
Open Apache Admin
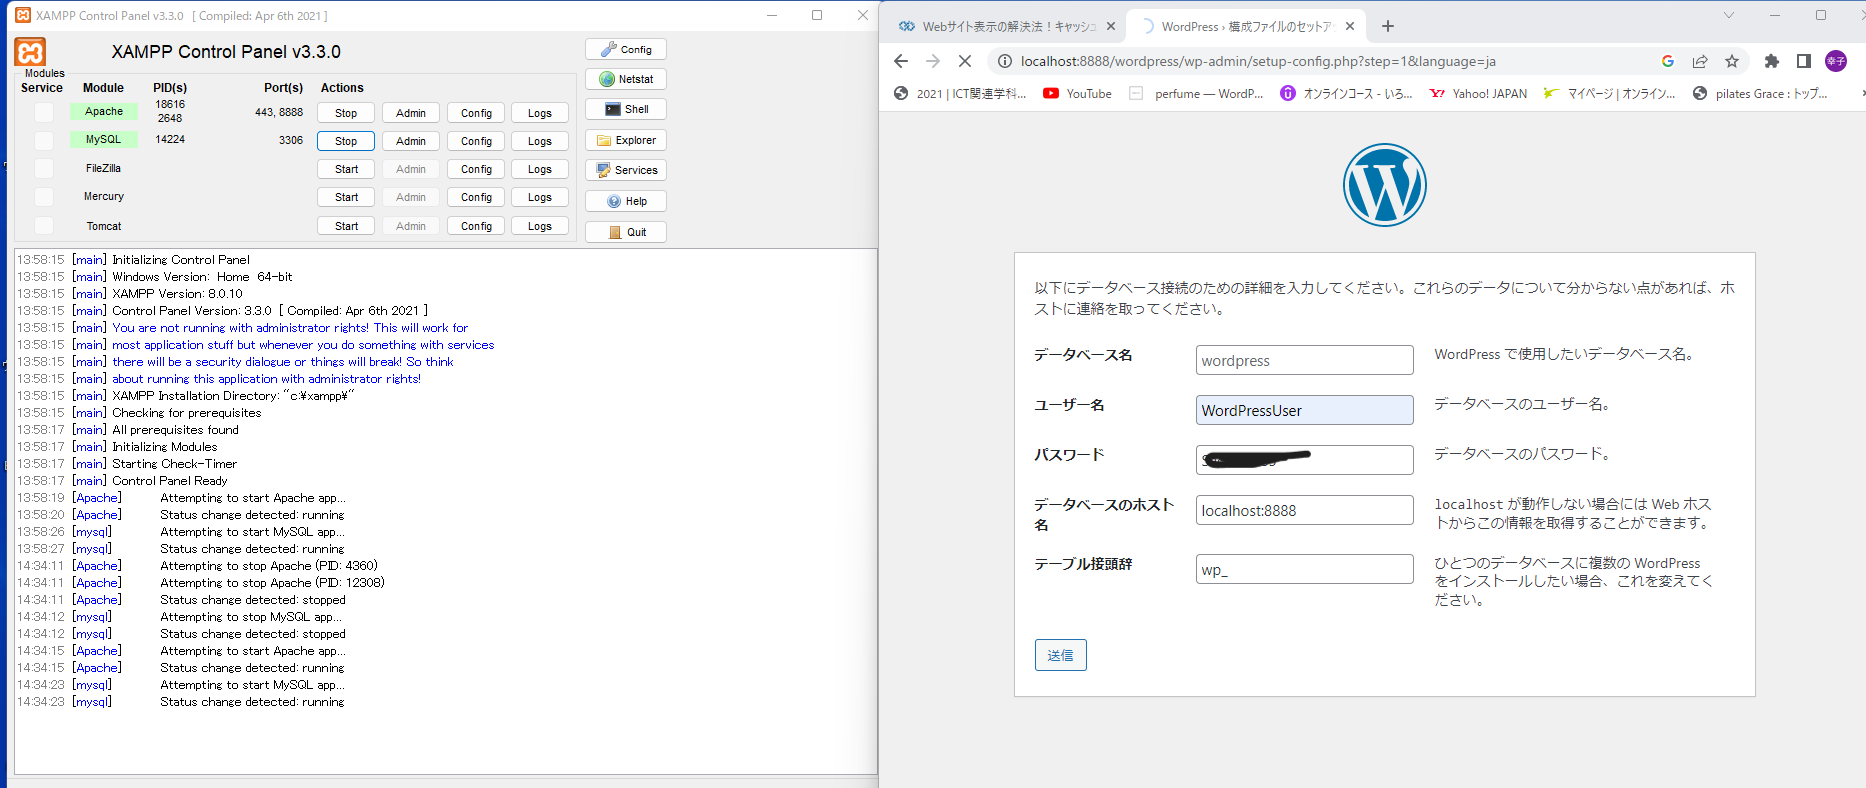click(x=411, y=113)
